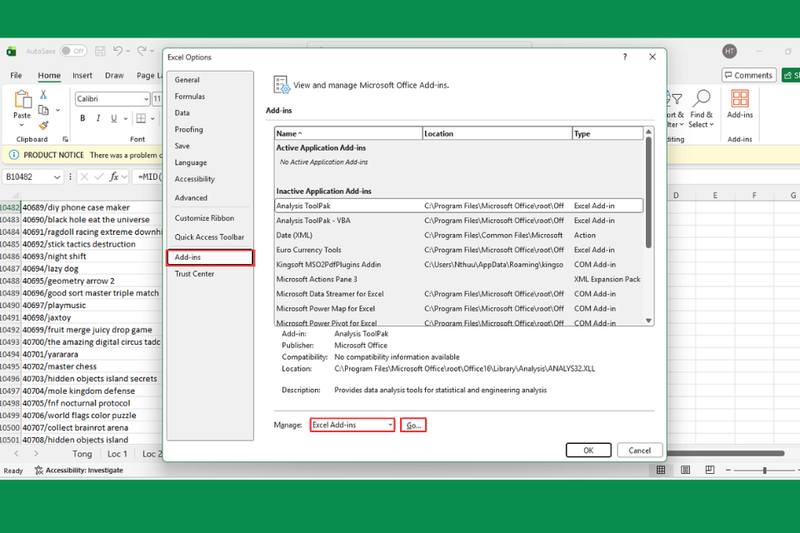Expand the Copy options arrow
This screenshot has width=800, height=533.
tap(58, 110)
